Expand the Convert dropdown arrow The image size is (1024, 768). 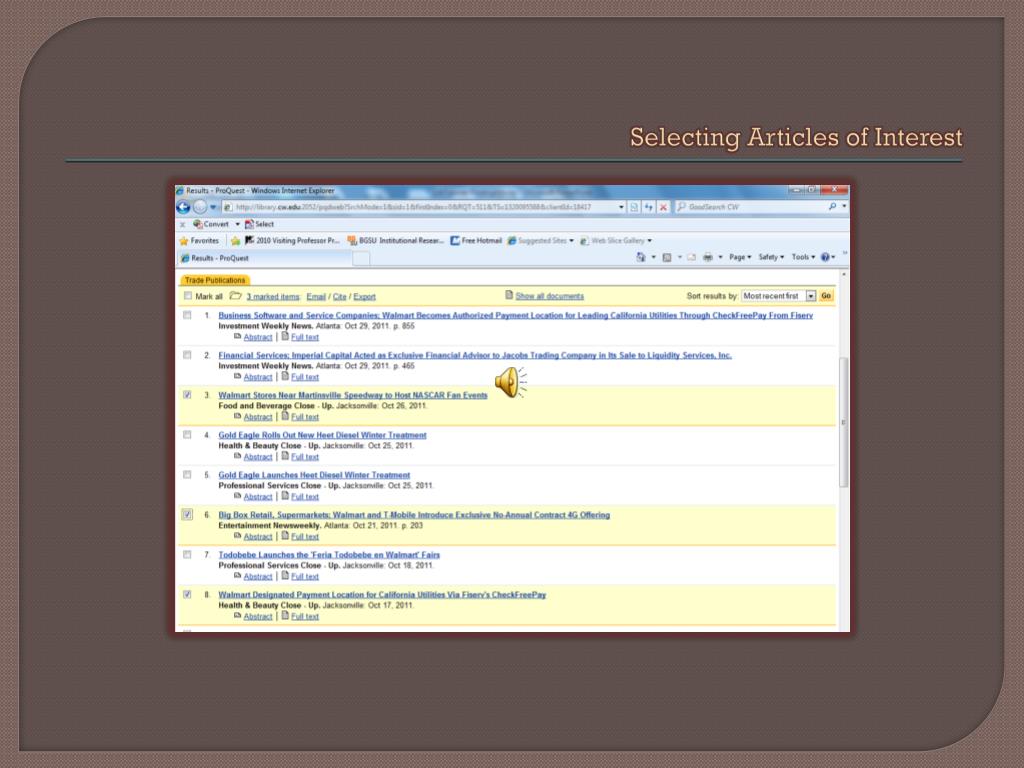238,225
